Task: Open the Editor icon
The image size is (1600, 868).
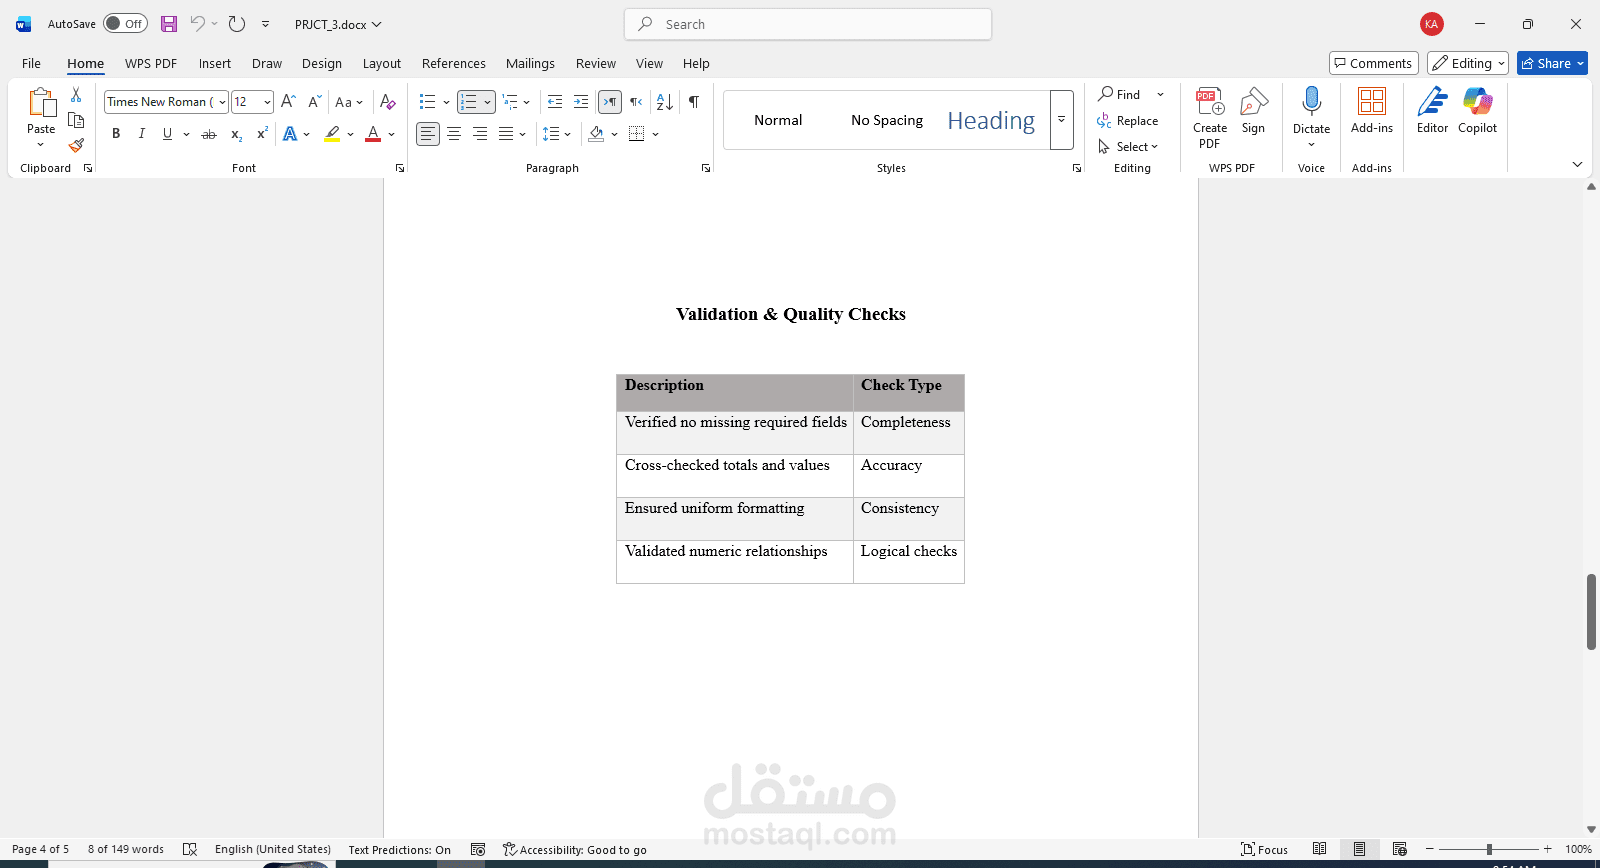Action: (1432, 102)
